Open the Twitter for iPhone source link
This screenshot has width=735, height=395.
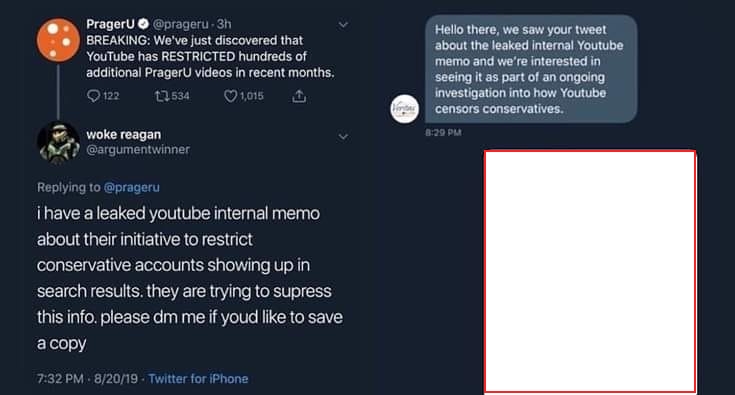click(198, 379)
